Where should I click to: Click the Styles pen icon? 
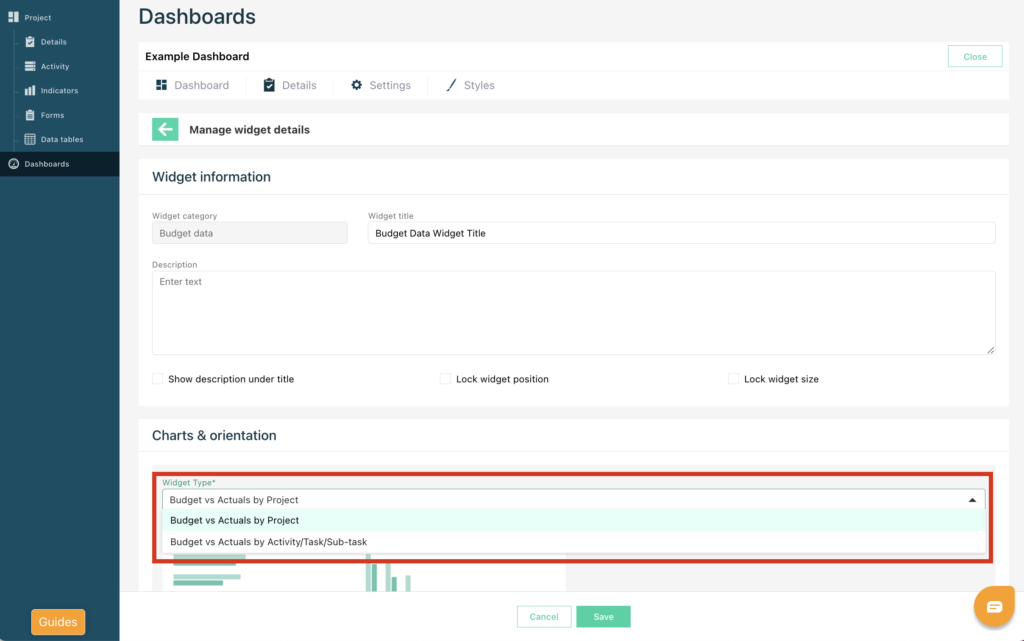click(x=451, y=85)
